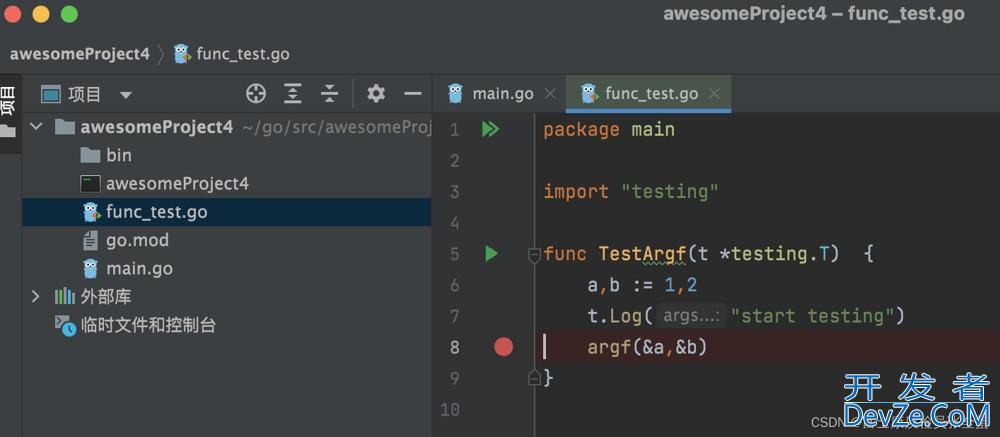Image resolution: width=1000 pixels, height=437 pixels.
Task: Click the TestArgf function name
Action: coord(642,254)
